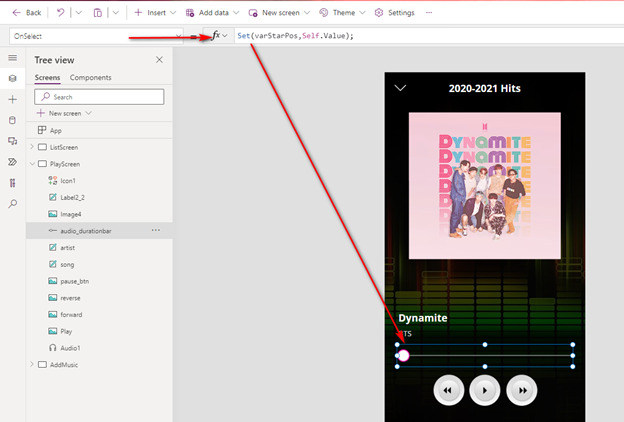Screen dimensions: 624x422
Task: Select Image4 in the tree
Action: [70, 214]
